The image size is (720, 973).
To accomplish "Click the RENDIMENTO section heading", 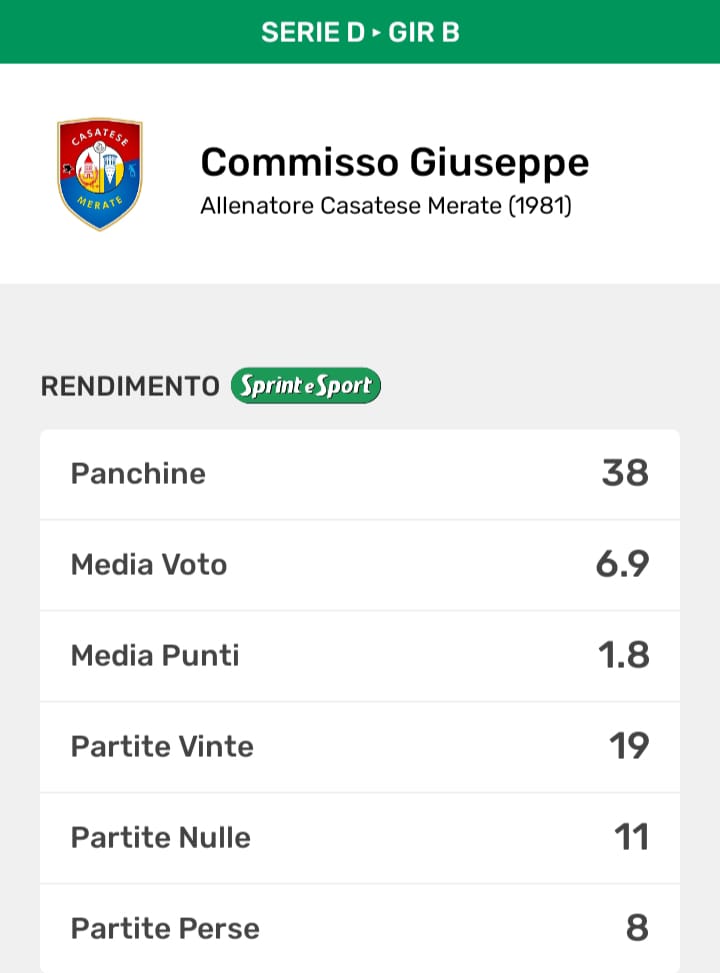I will point(130,387).
